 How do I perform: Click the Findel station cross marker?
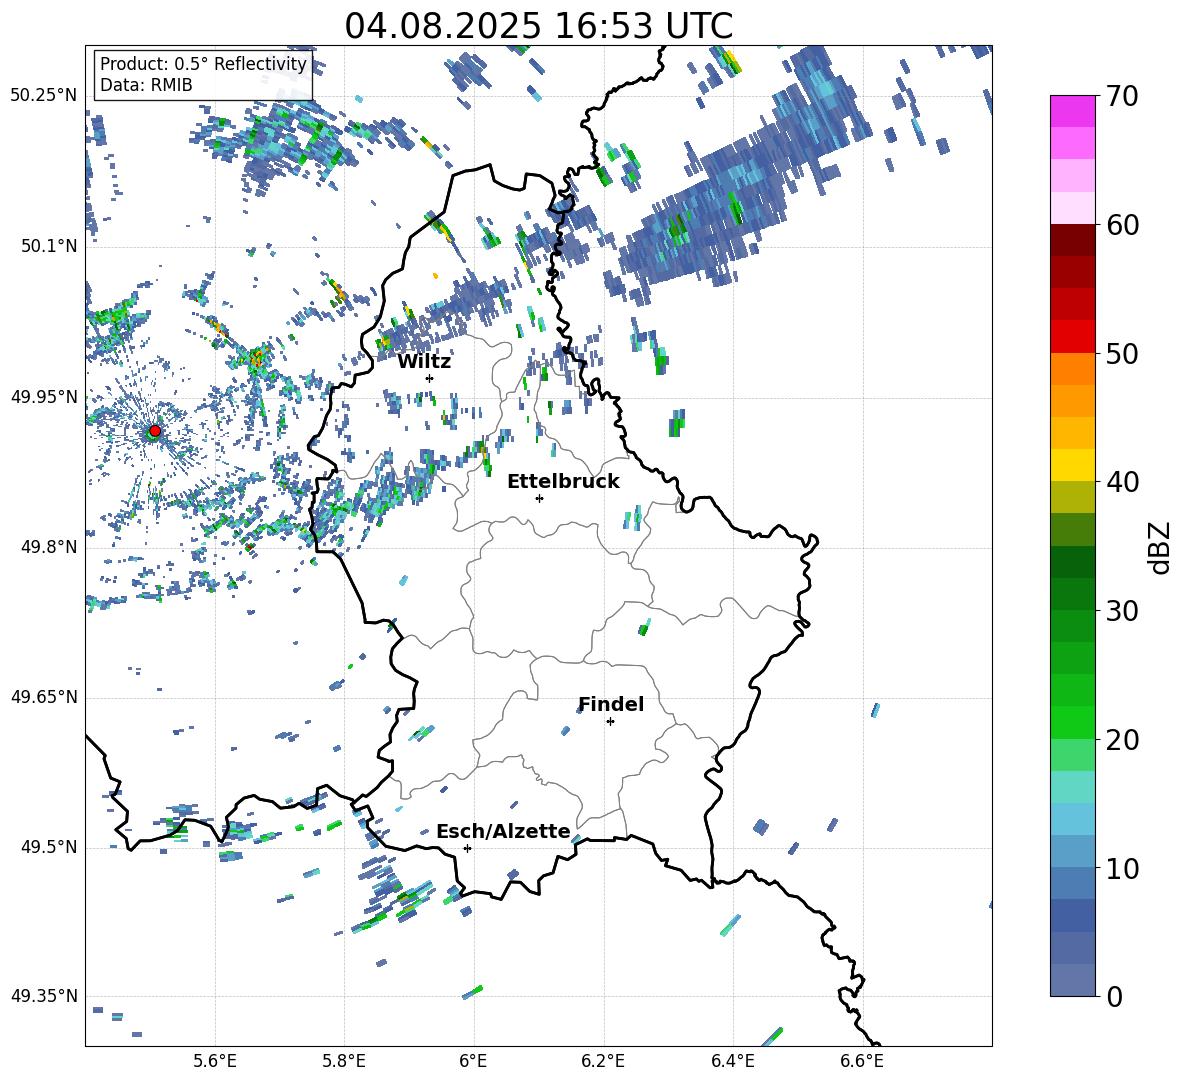(610, 722)
